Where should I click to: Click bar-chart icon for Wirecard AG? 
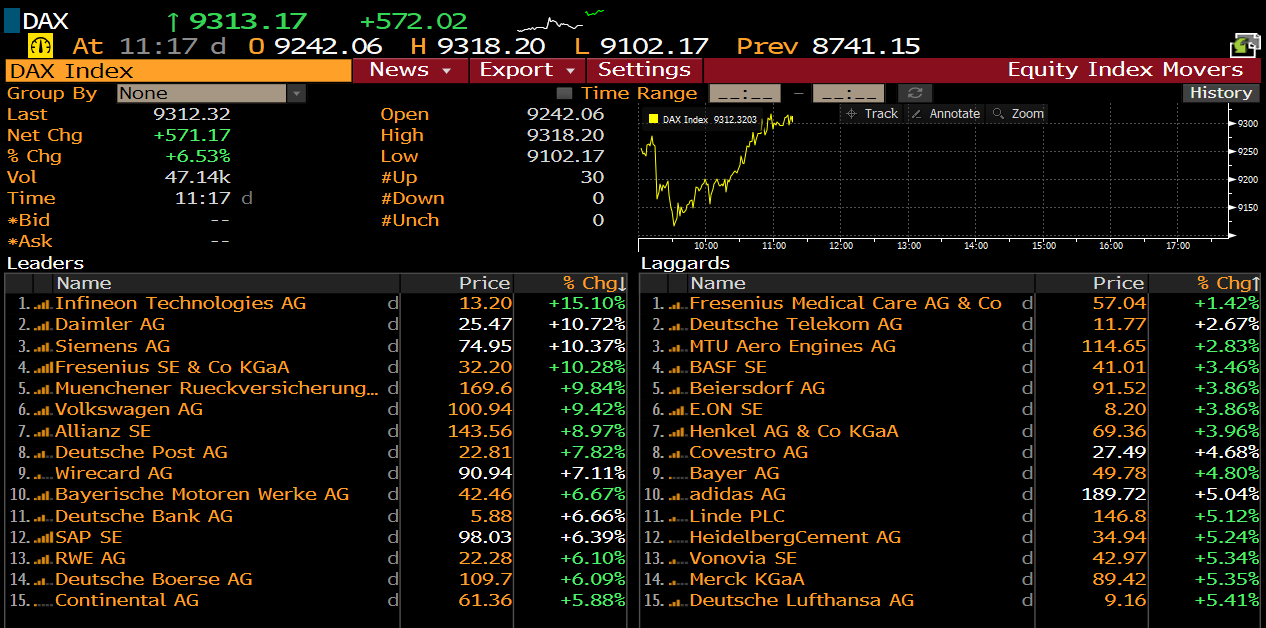(x=43, y=474)
